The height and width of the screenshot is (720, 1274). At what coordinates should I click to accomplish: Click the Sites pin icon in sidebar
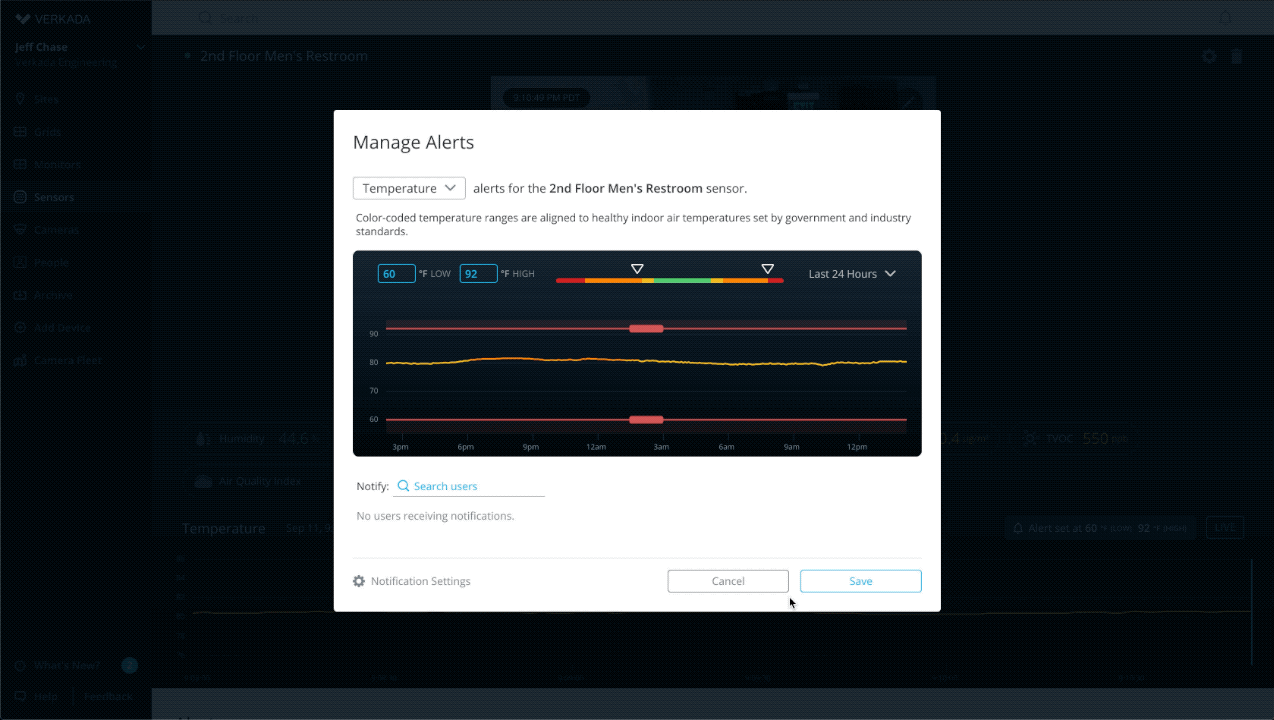[20, 99]
